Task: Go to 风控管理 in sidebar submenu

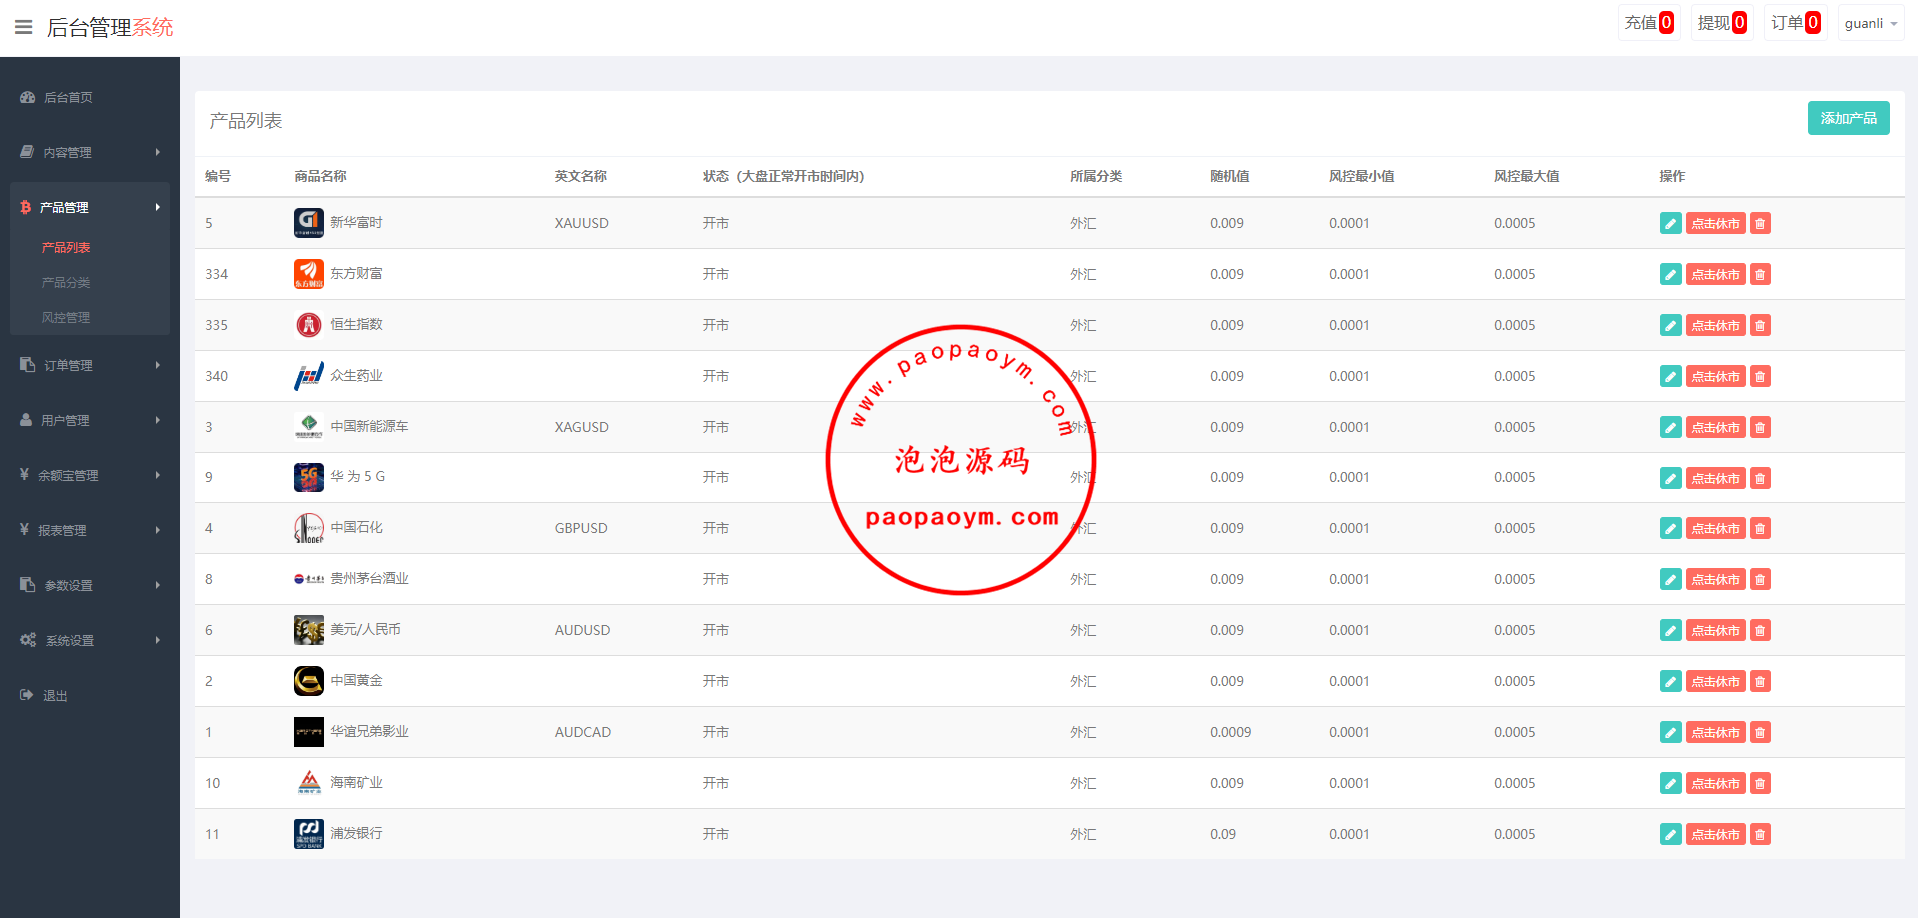Action: tap(66, 317)
